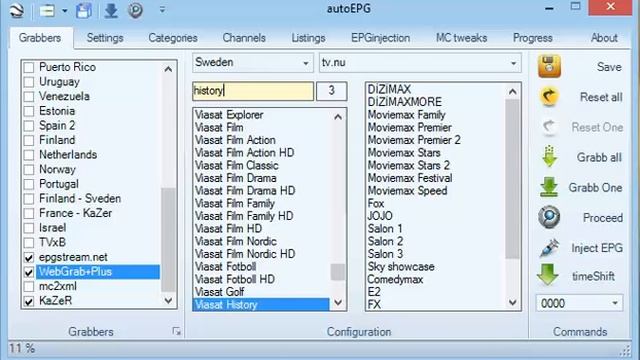Click the timeShift green arrow icon
The image size is (640, 360).
pyautogui.click(x=548, y=275)
